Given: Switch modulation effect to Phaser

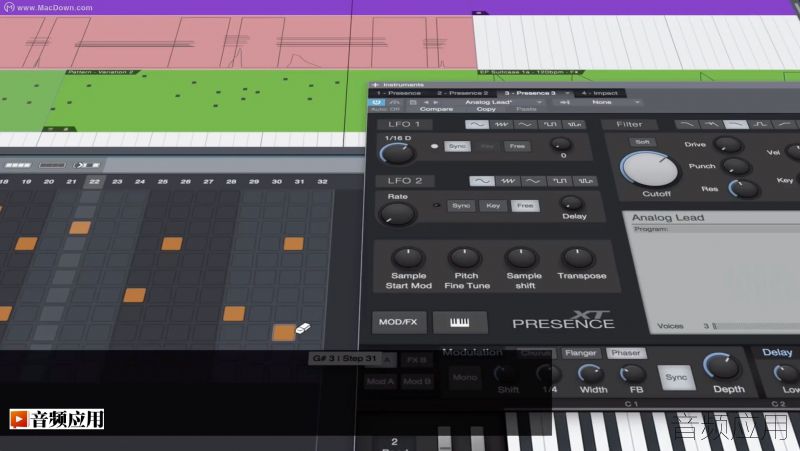Looking at the screenshot, I should (x=626, y=353).
